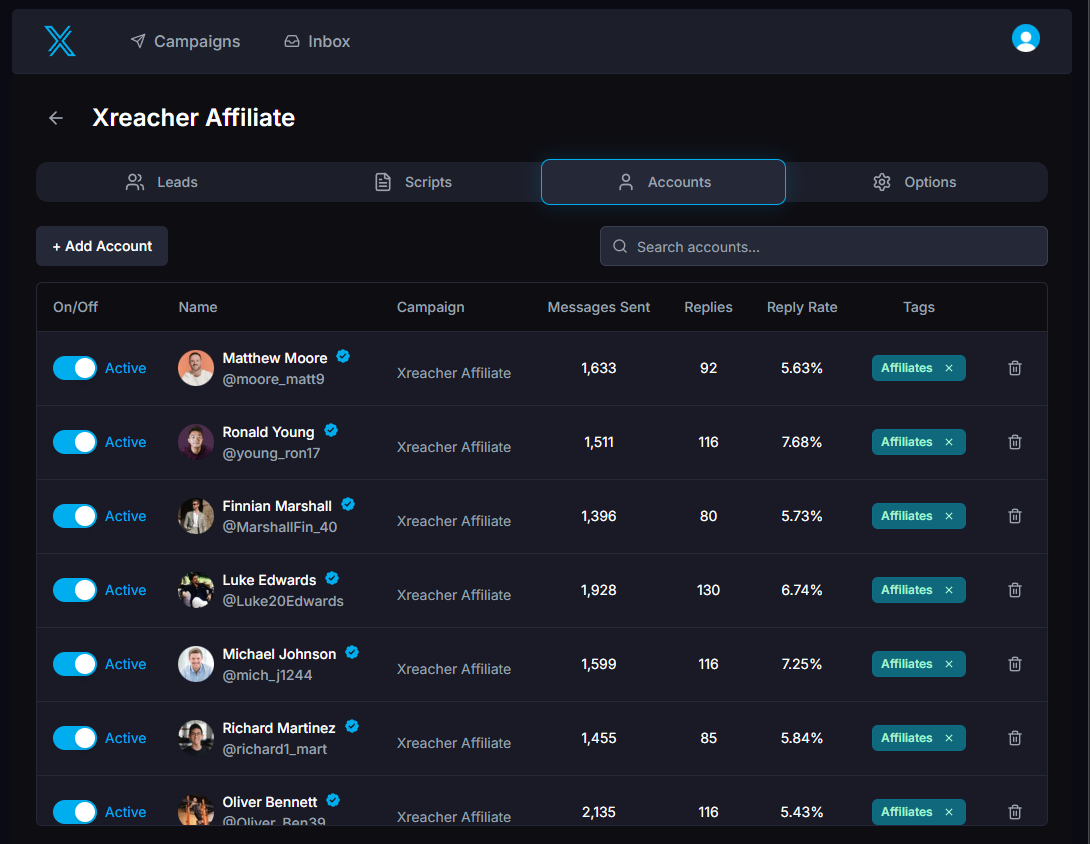Click Luke Edwards' verified badge
Viewport: 1090px width, 844px height.
pos(332,578)
